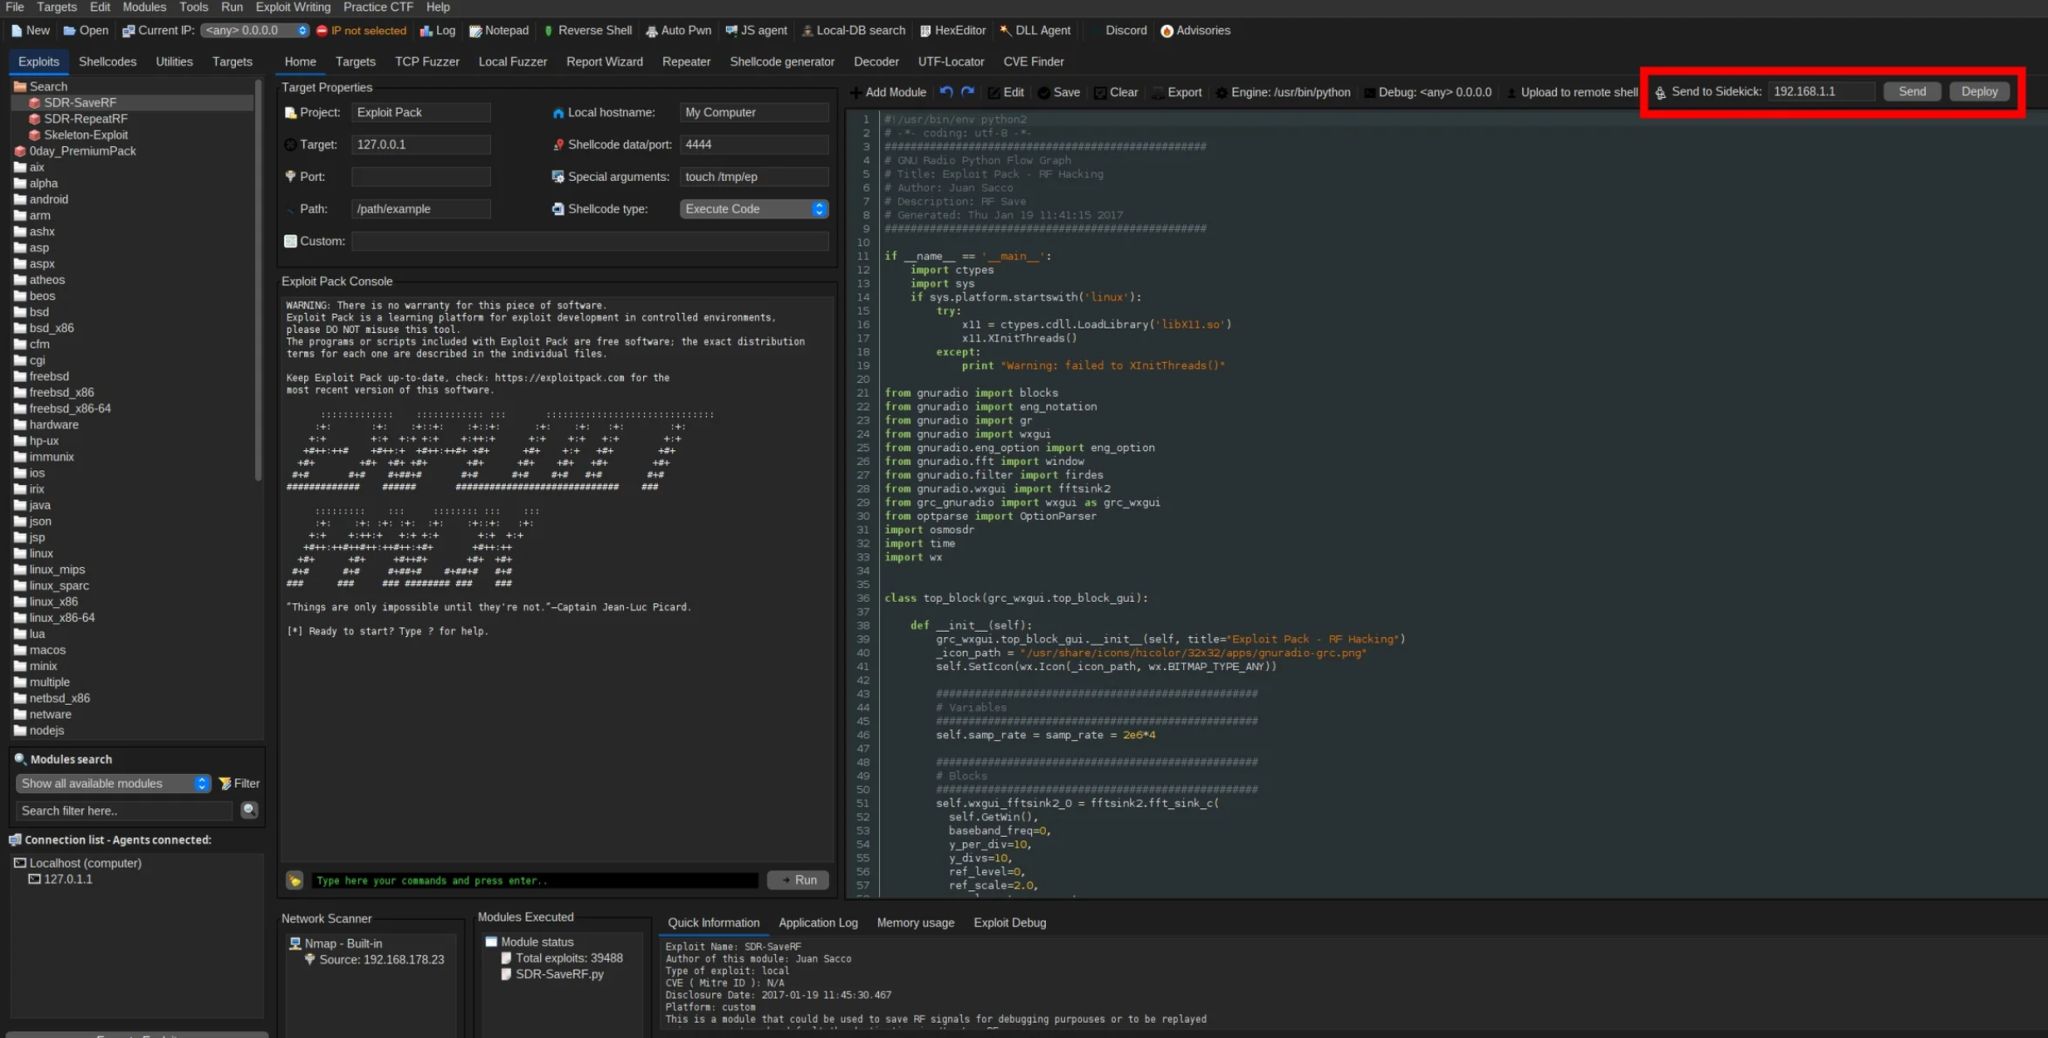
Task: Toggle the Custom checkbox in Target Properties
Action: (291, 241)
